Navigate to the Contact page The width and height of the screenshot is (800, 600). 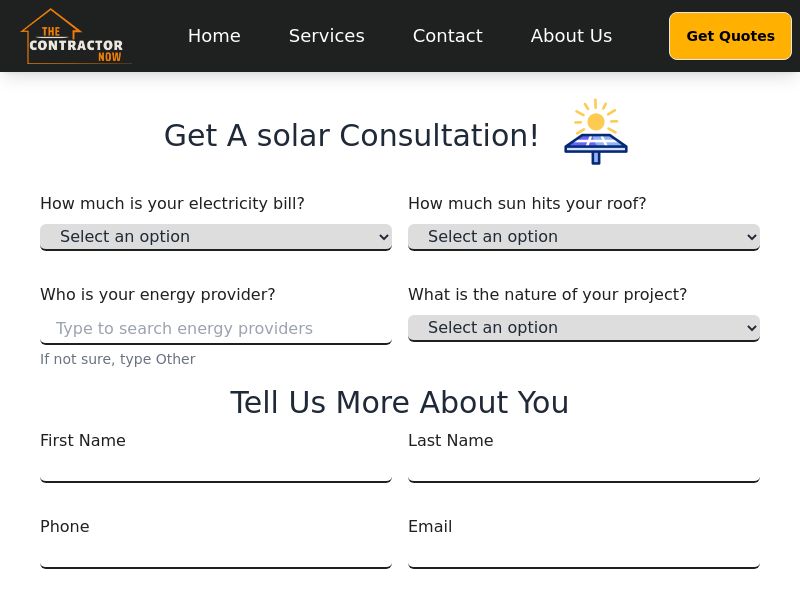(447, 35)
